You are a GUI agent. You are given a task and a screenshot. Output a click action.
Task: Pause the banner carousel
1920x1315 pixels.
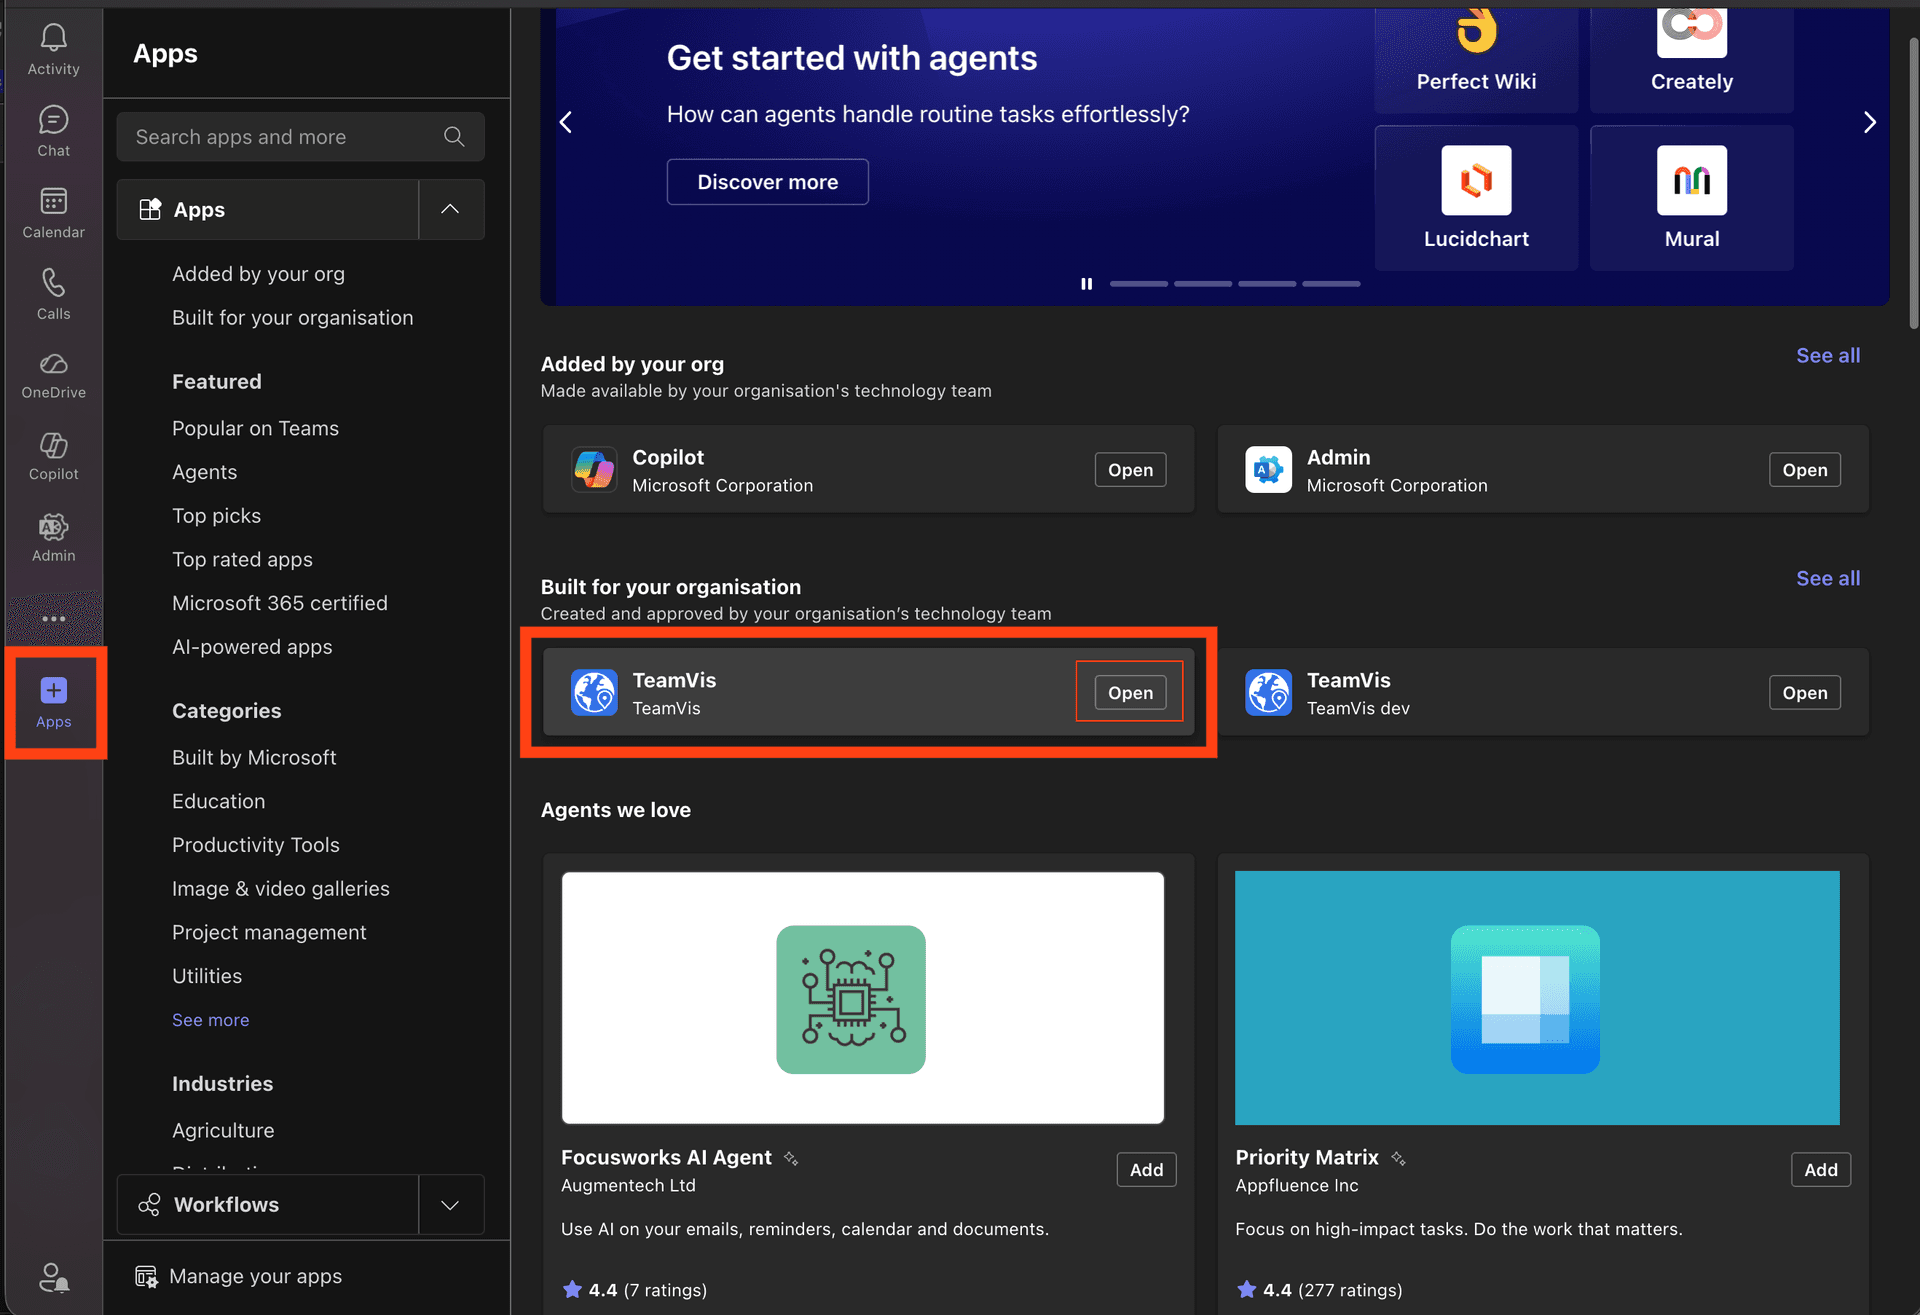[1086, 284]
